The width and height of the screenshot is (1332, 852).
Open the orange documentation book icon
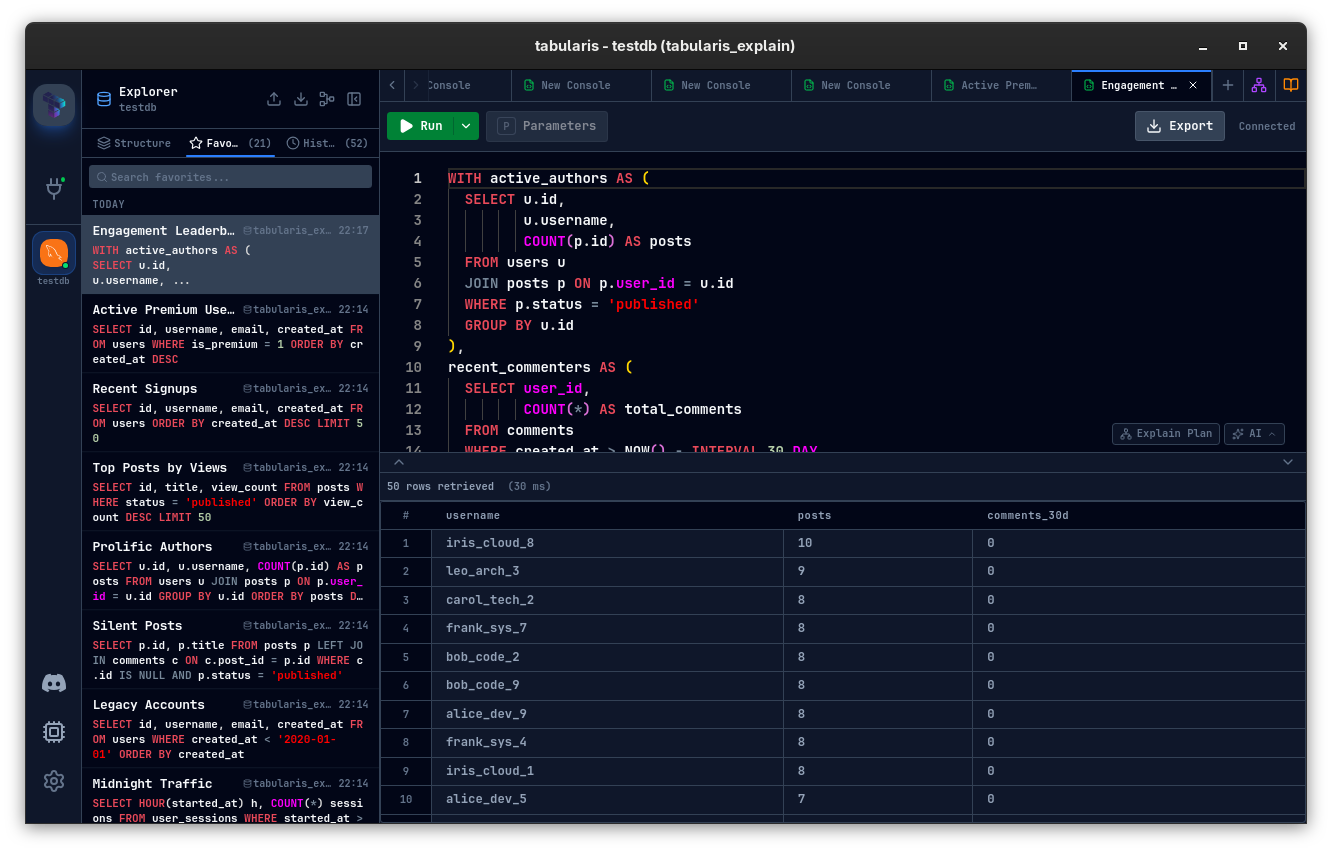click(1290, 85)
